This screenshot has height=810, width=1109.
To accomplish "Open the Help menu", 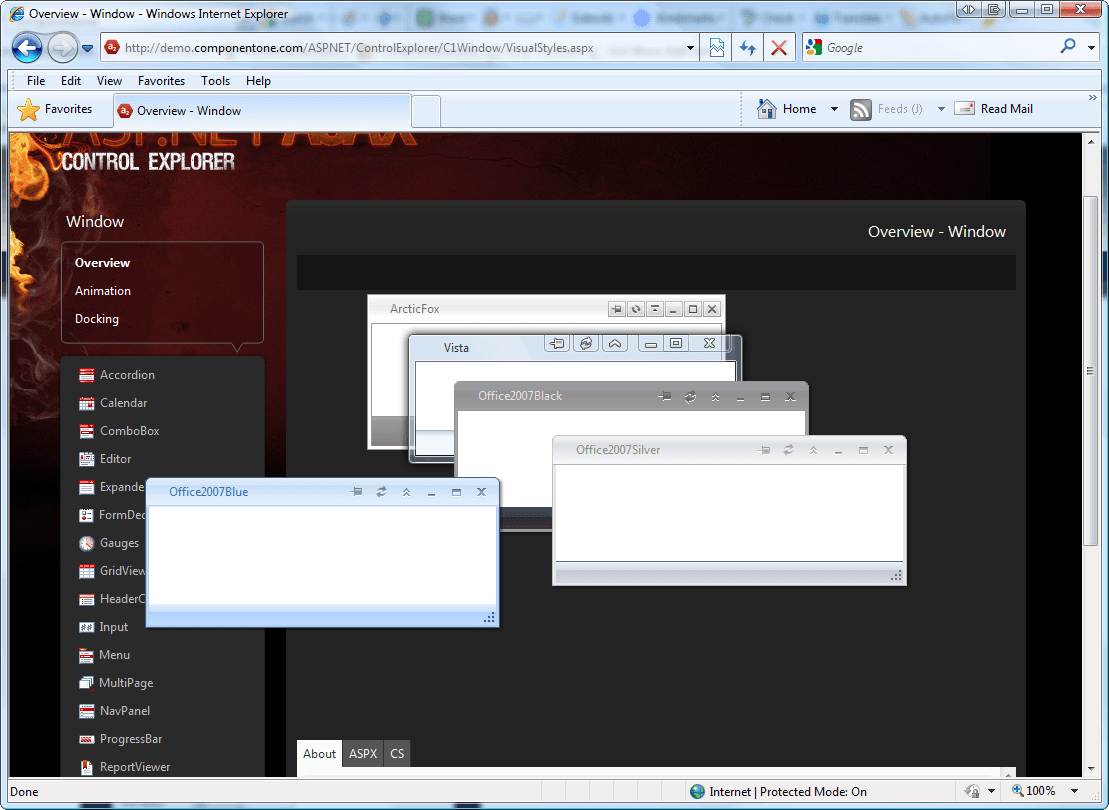I will click(x=258, y=81).
